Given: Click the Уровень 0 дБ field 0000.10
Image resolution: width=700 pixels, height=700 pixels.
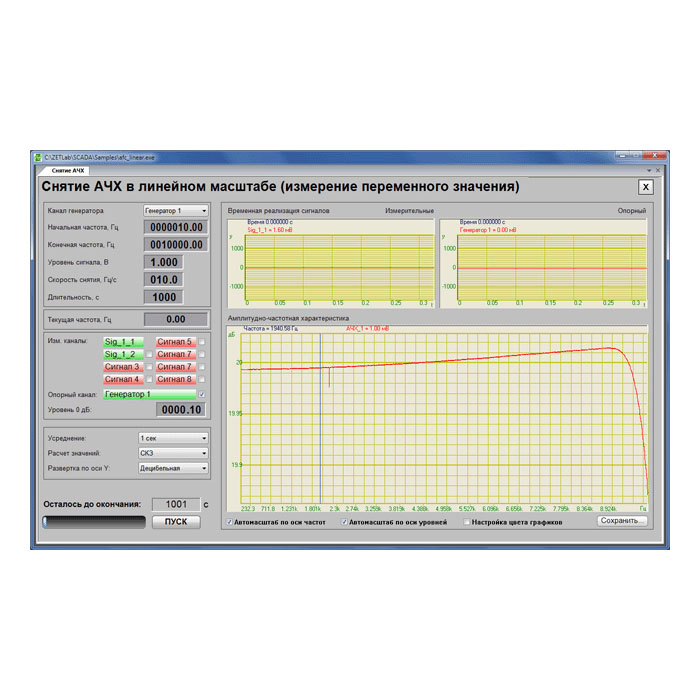Looking at the screenshot, I should [x=181, y=410].
